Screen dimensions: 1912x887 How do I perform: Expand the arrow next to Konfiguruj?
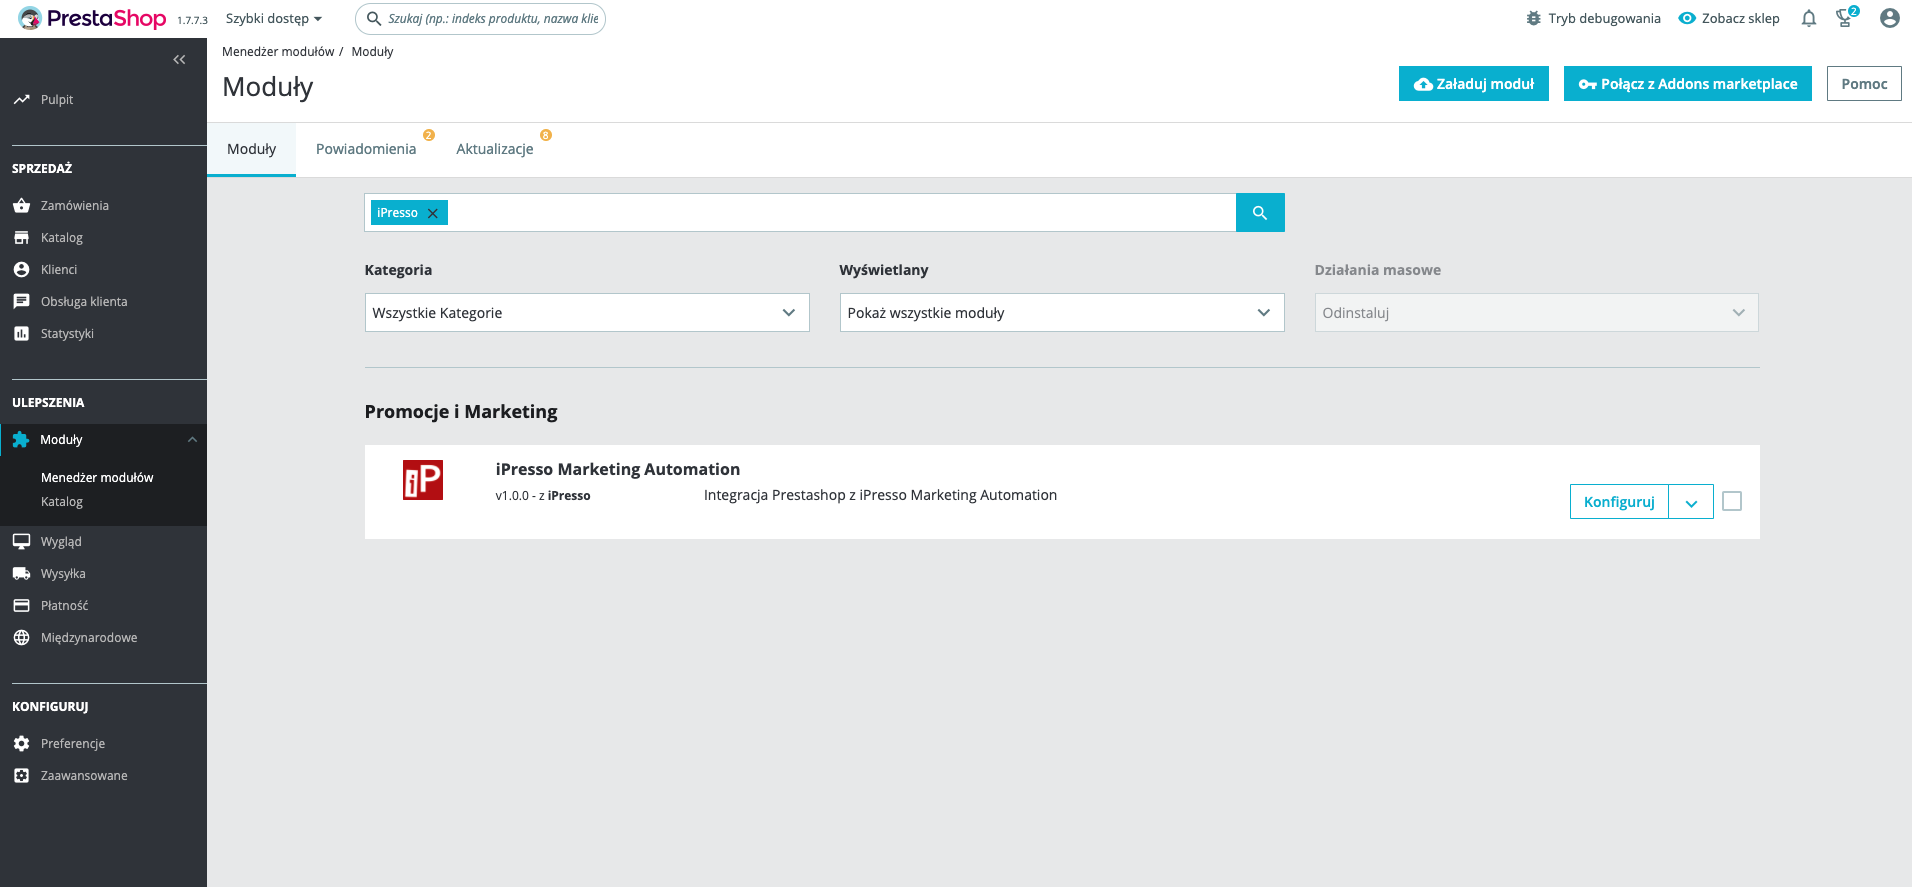pyautogui.click(x=1691, y=502)
